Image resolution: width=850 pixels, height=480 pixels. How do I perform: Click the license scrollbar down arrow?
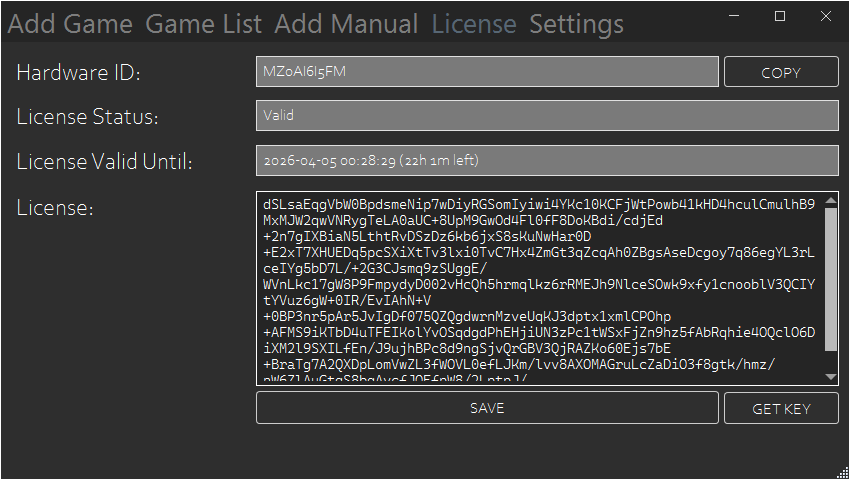tap(830, 376)
